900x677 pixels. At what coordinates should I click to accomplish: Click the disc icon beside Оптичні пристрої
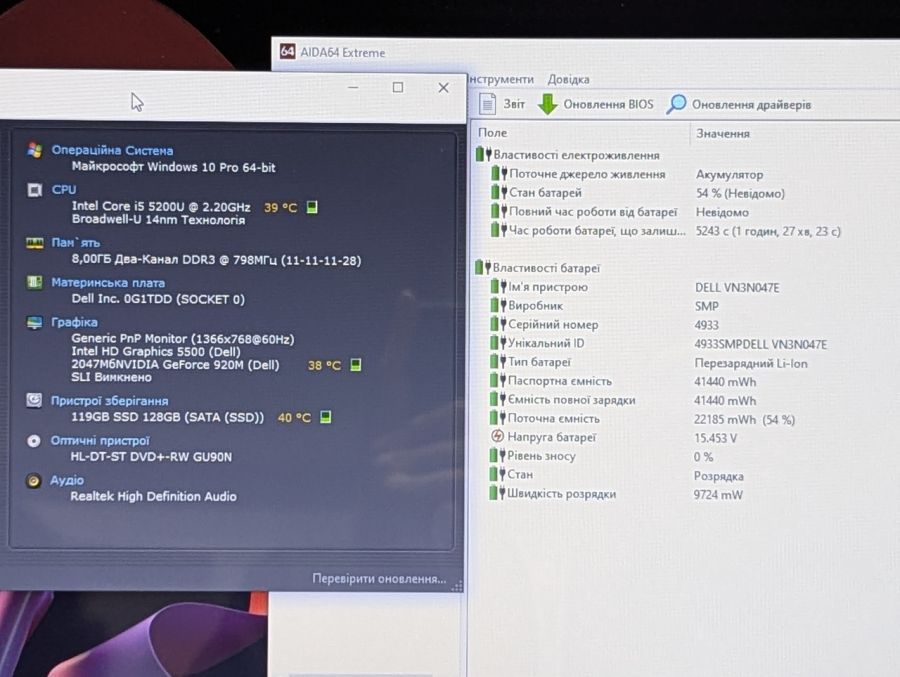34,440
